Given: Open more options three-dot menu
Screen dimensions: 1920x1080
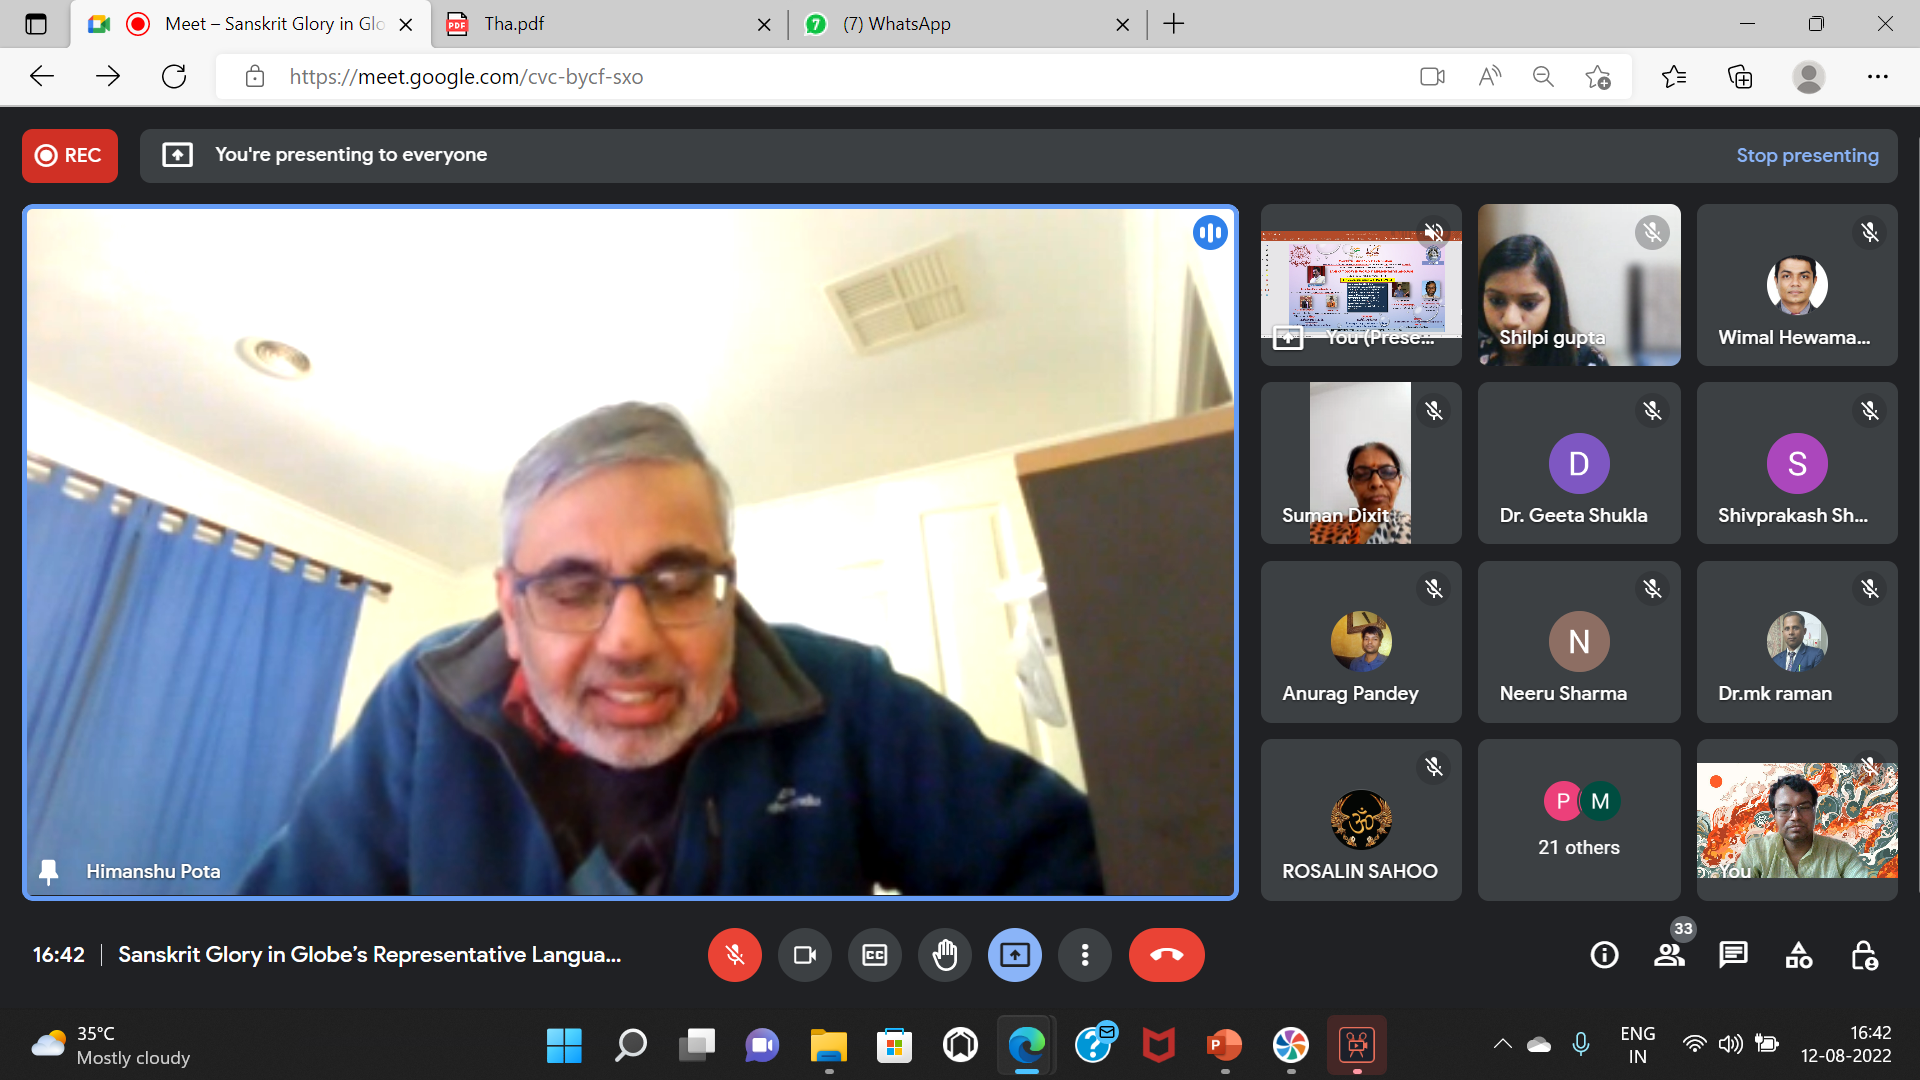Looking at the screenshot, I should (1084, 955).
